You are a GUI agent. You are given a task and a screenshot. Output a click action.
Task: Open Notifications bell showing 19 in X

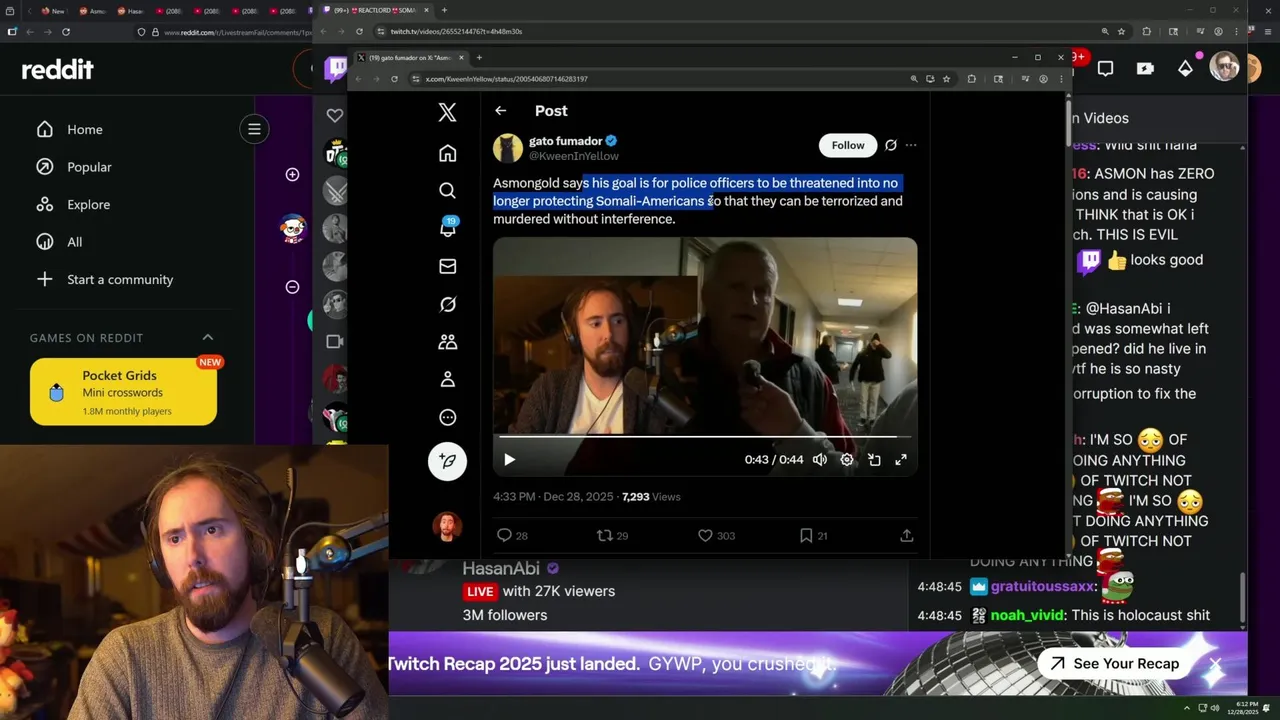447,228
